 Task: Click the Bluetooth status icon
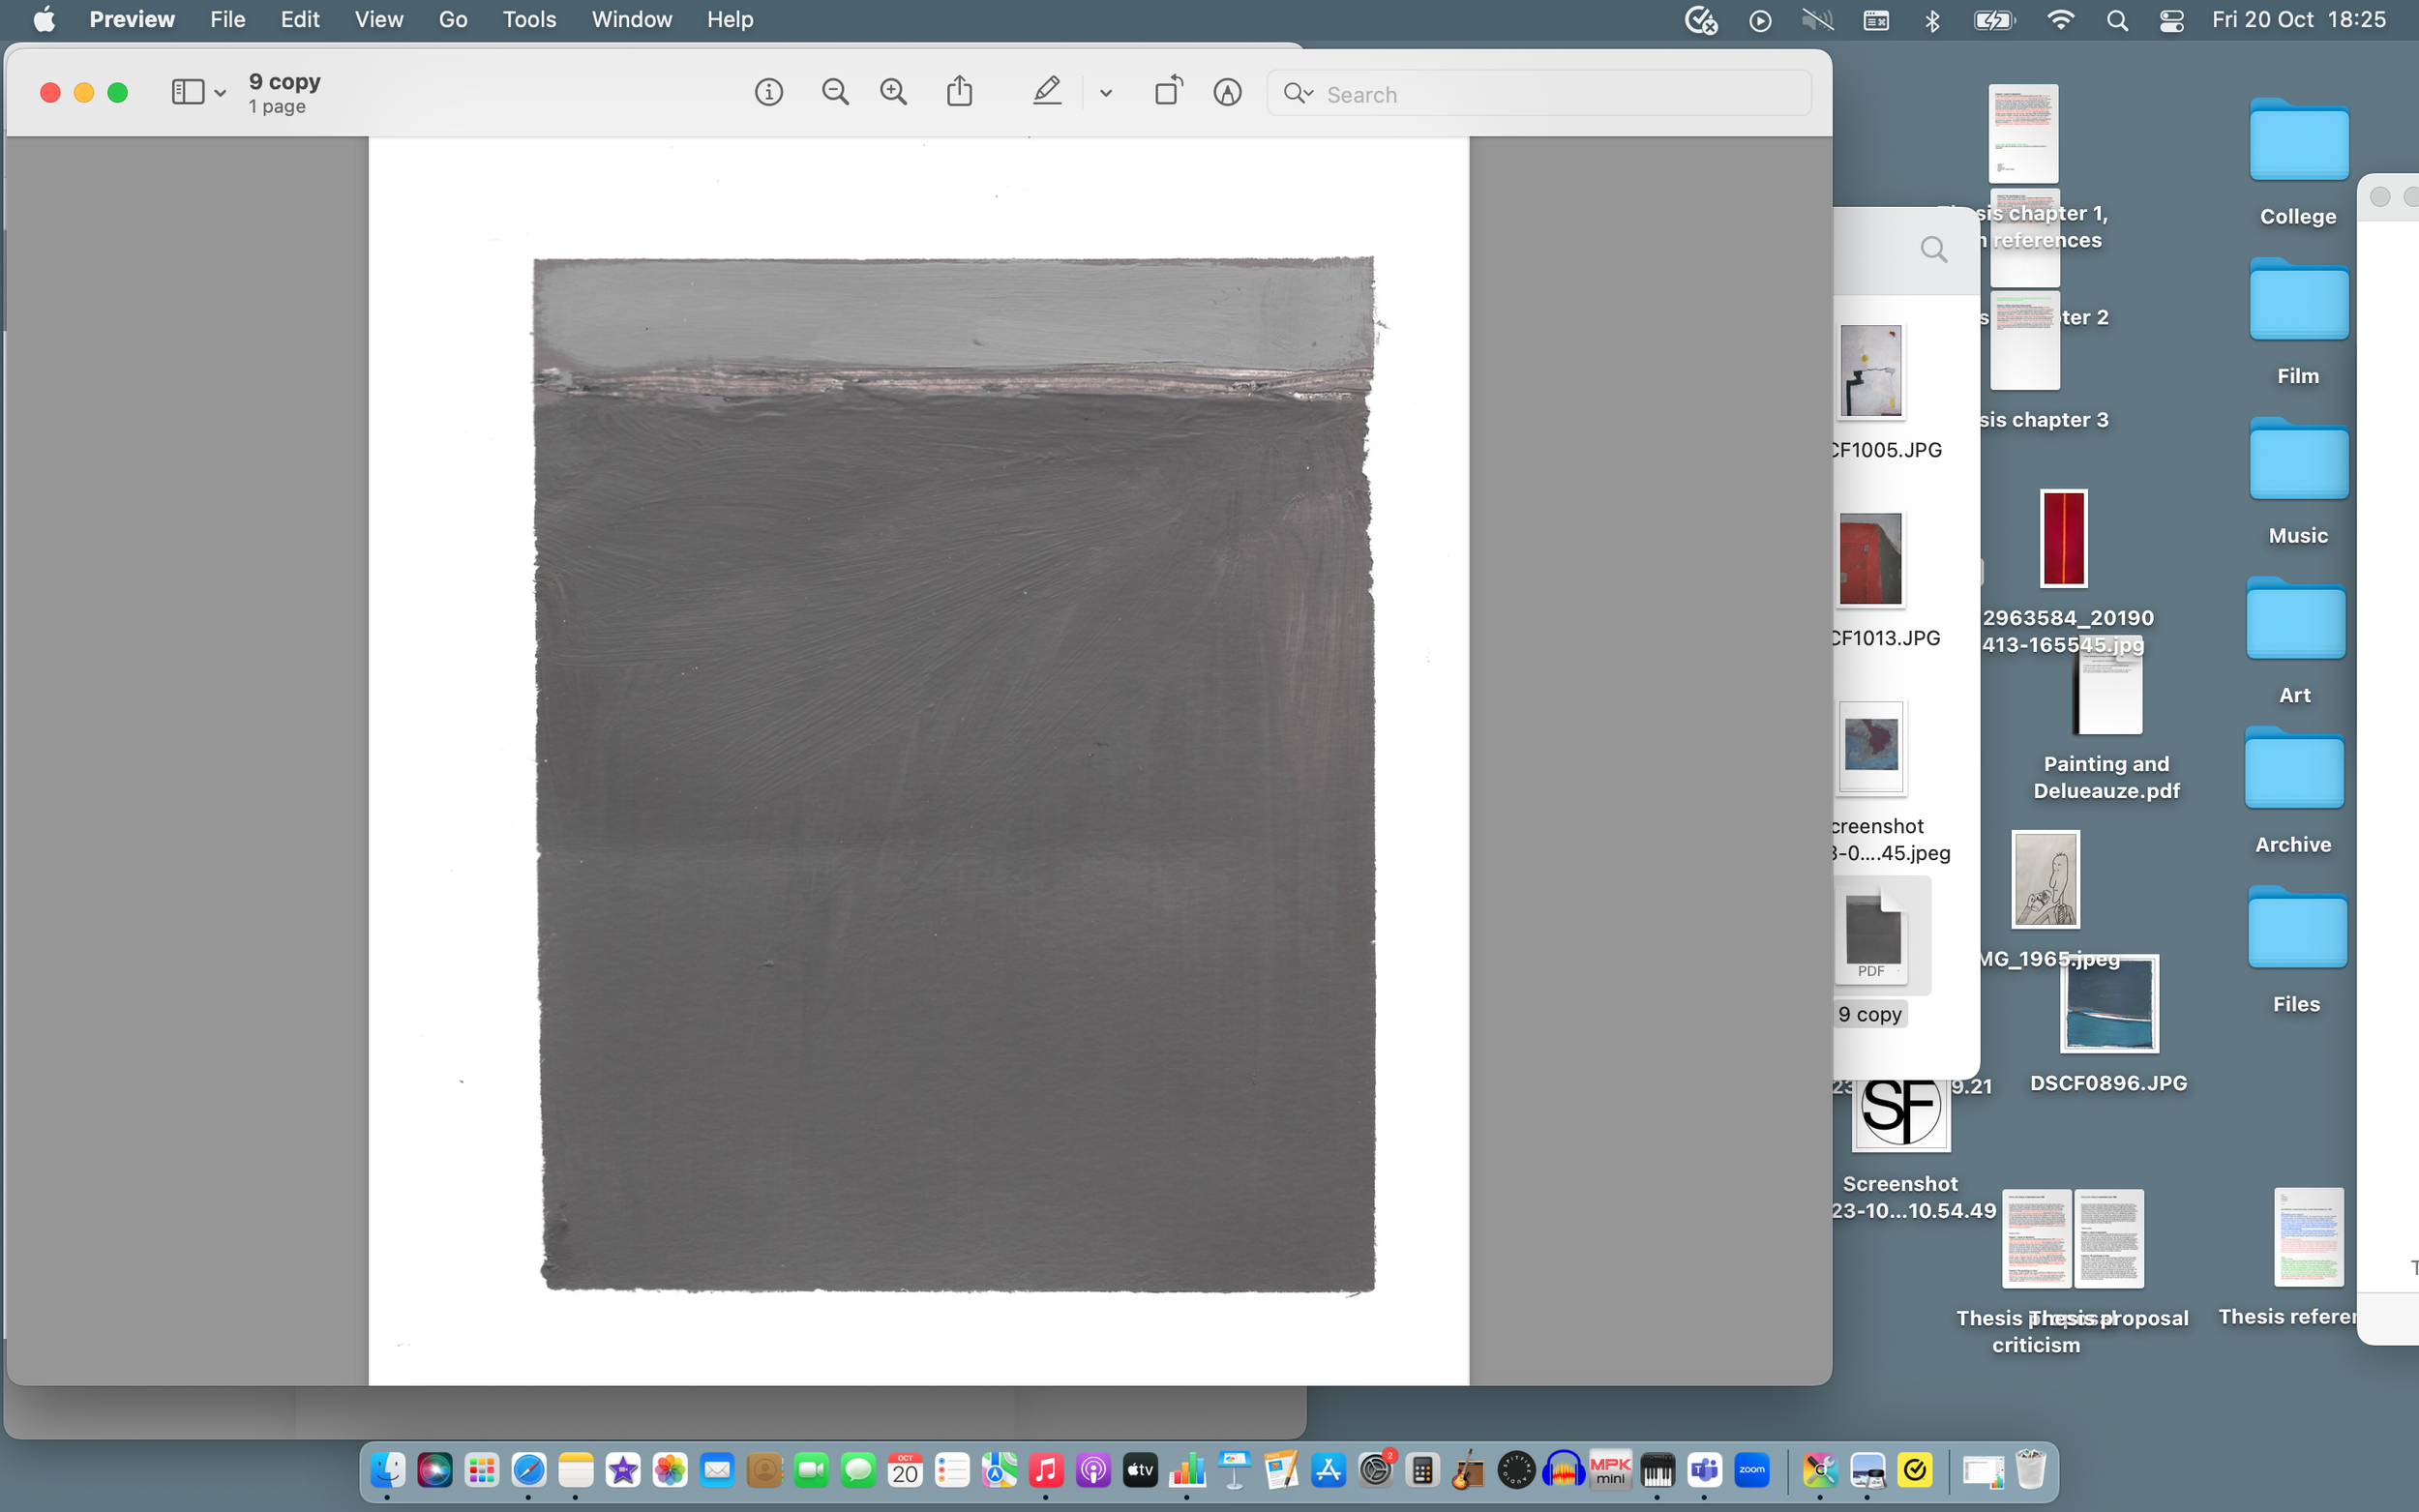pyautogui.click(x=1932, y=20)
